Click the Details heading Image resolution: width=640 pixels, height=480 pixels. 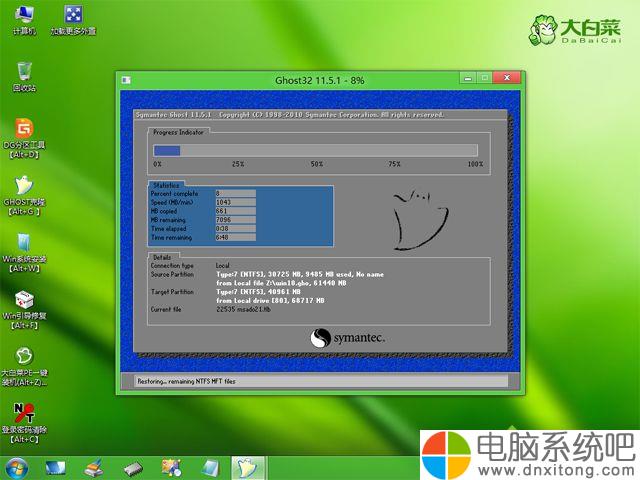pyautogui.click(x=162, y=257)
